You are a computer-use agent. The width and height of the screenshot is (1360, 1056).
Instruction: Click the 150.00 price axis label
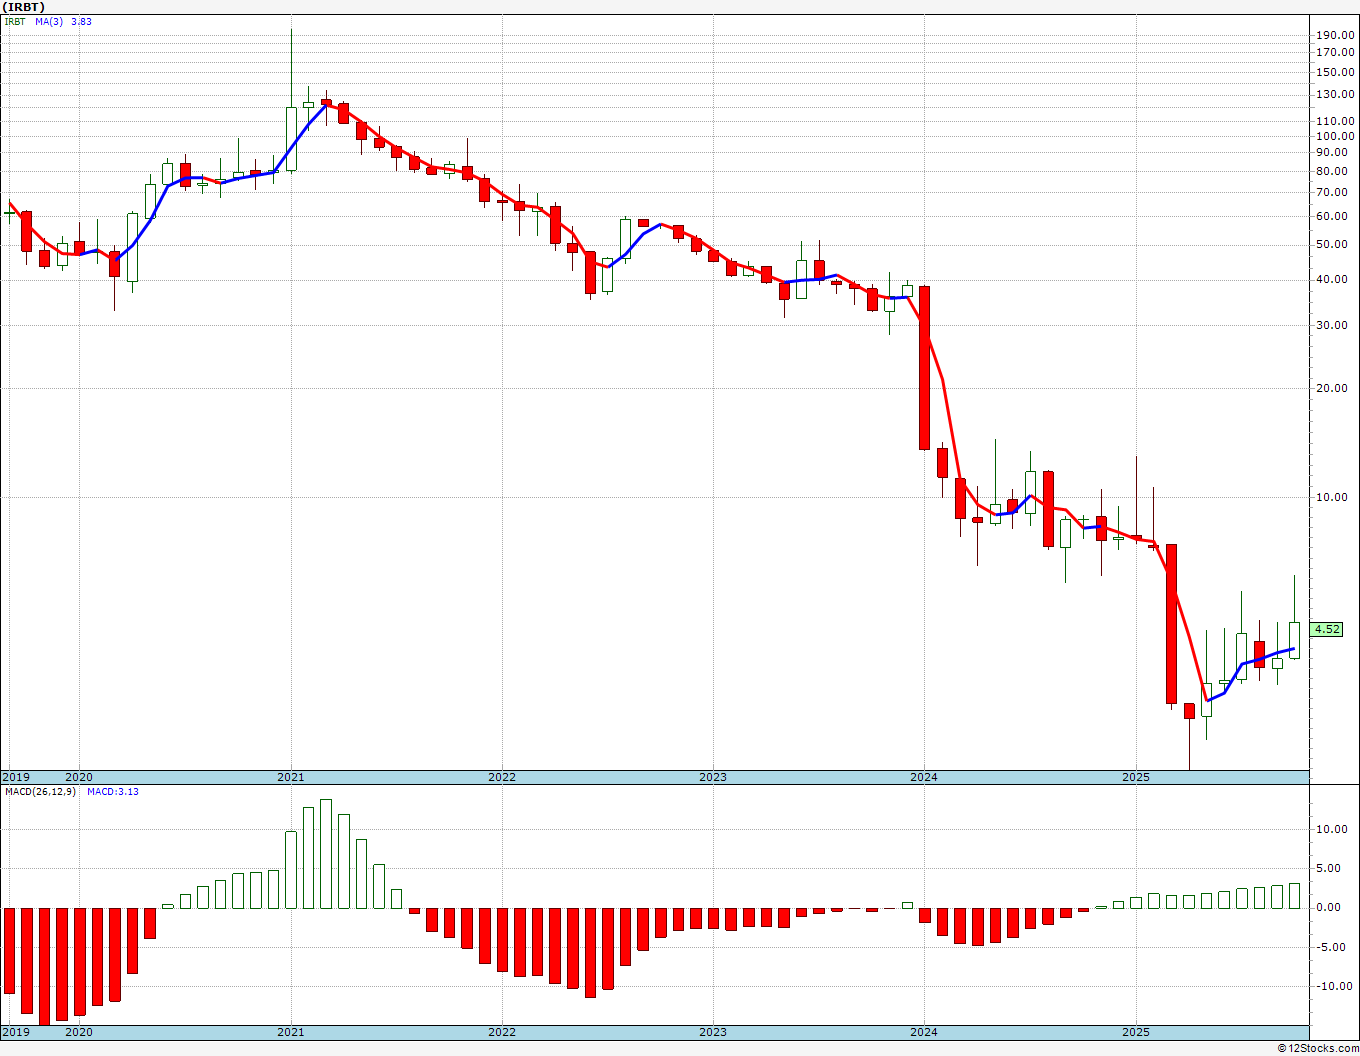[1335, 72]
